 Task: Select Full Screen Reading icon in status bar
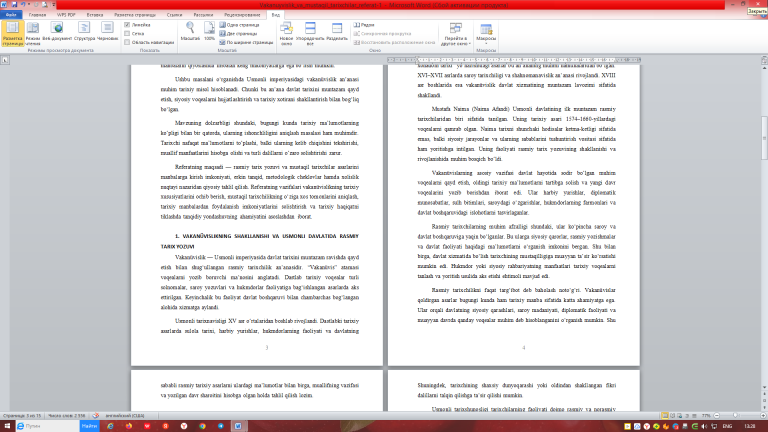[x=672, y=415]
